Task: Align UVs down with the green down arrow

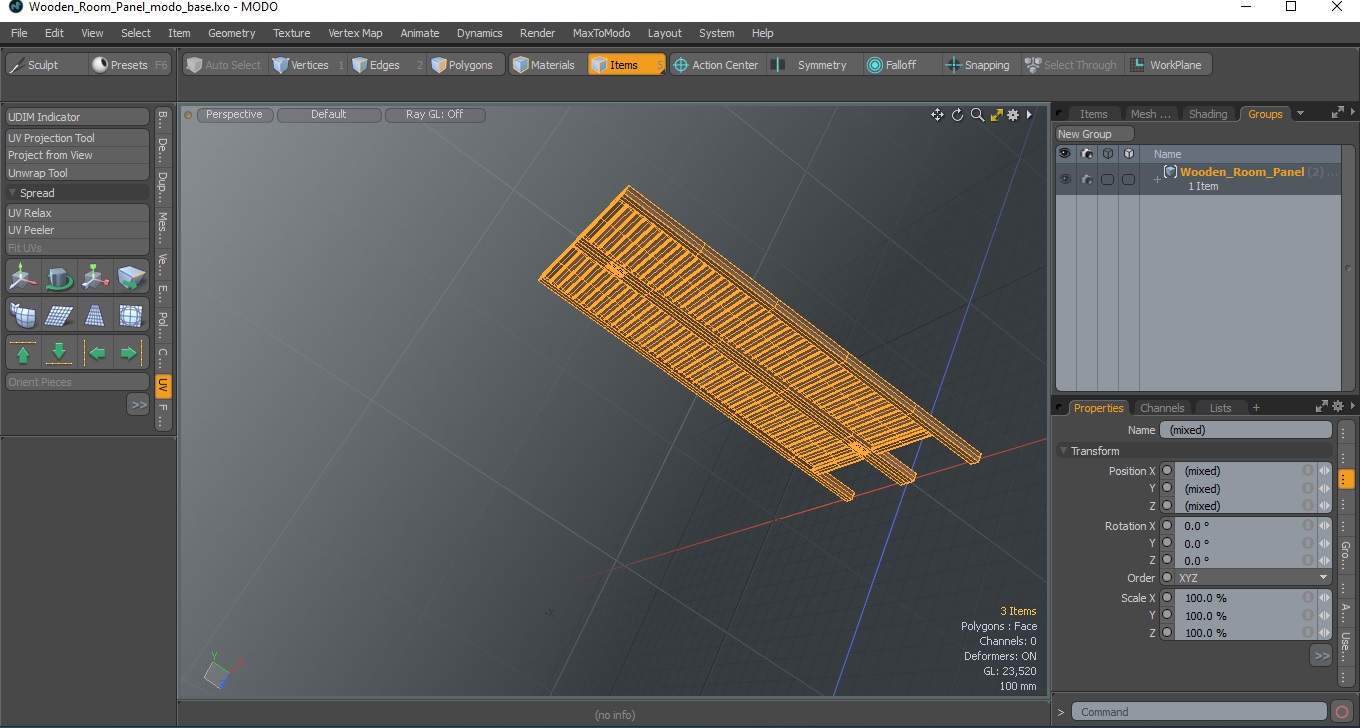Action: click(59, 353)
